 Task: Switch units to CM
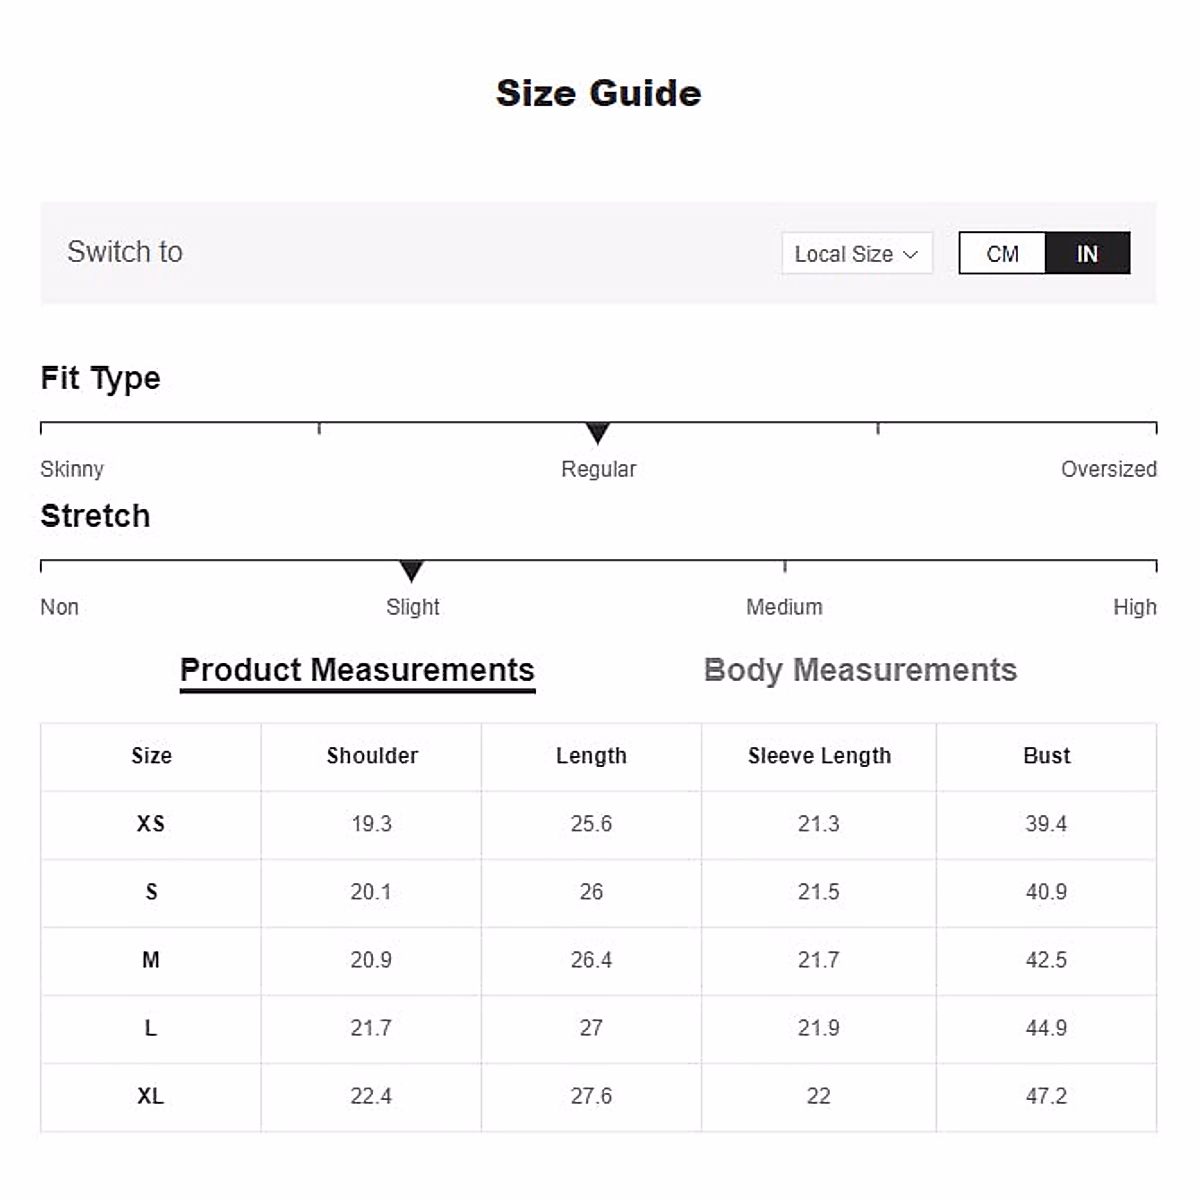point(1002,254)
